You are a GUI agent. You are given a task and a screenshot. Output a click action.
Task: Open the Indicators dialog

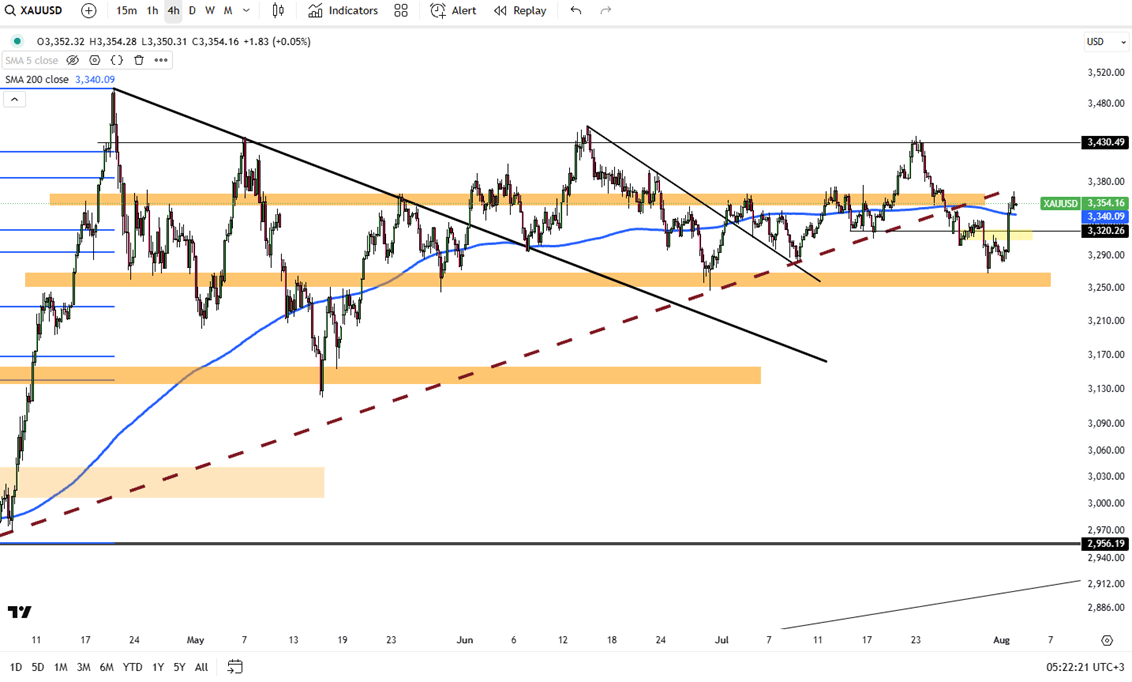(343, 11)
